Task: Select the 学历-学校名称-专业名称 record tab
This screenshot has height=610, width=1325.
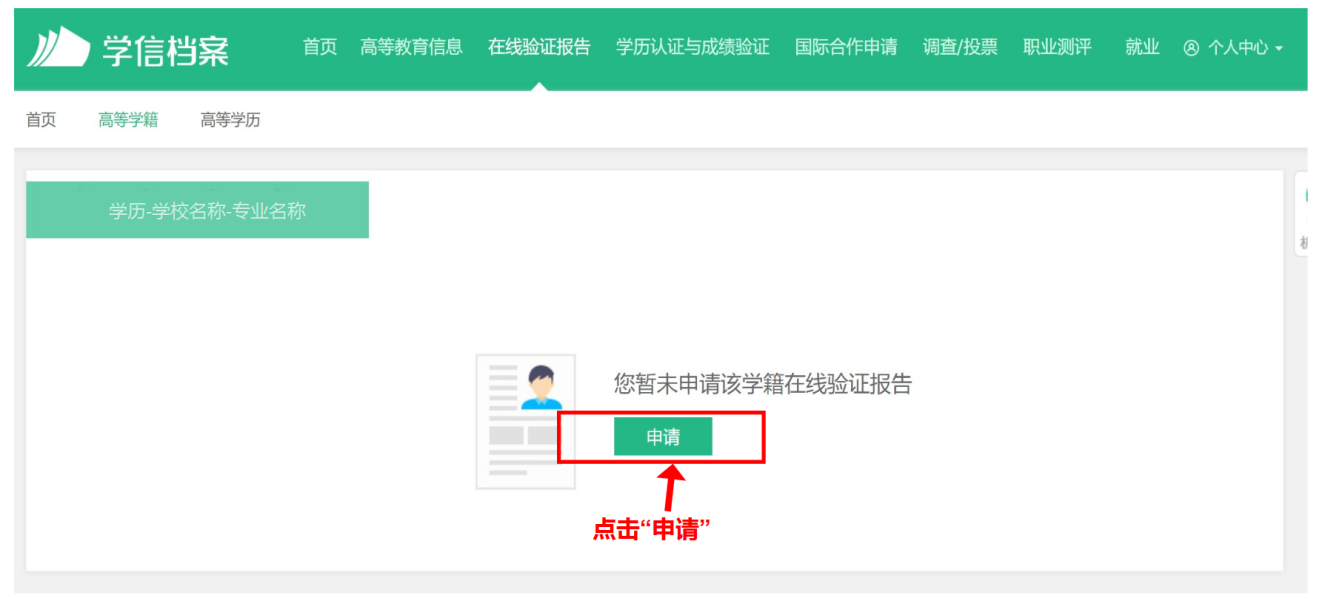Action: coord(197,210)
